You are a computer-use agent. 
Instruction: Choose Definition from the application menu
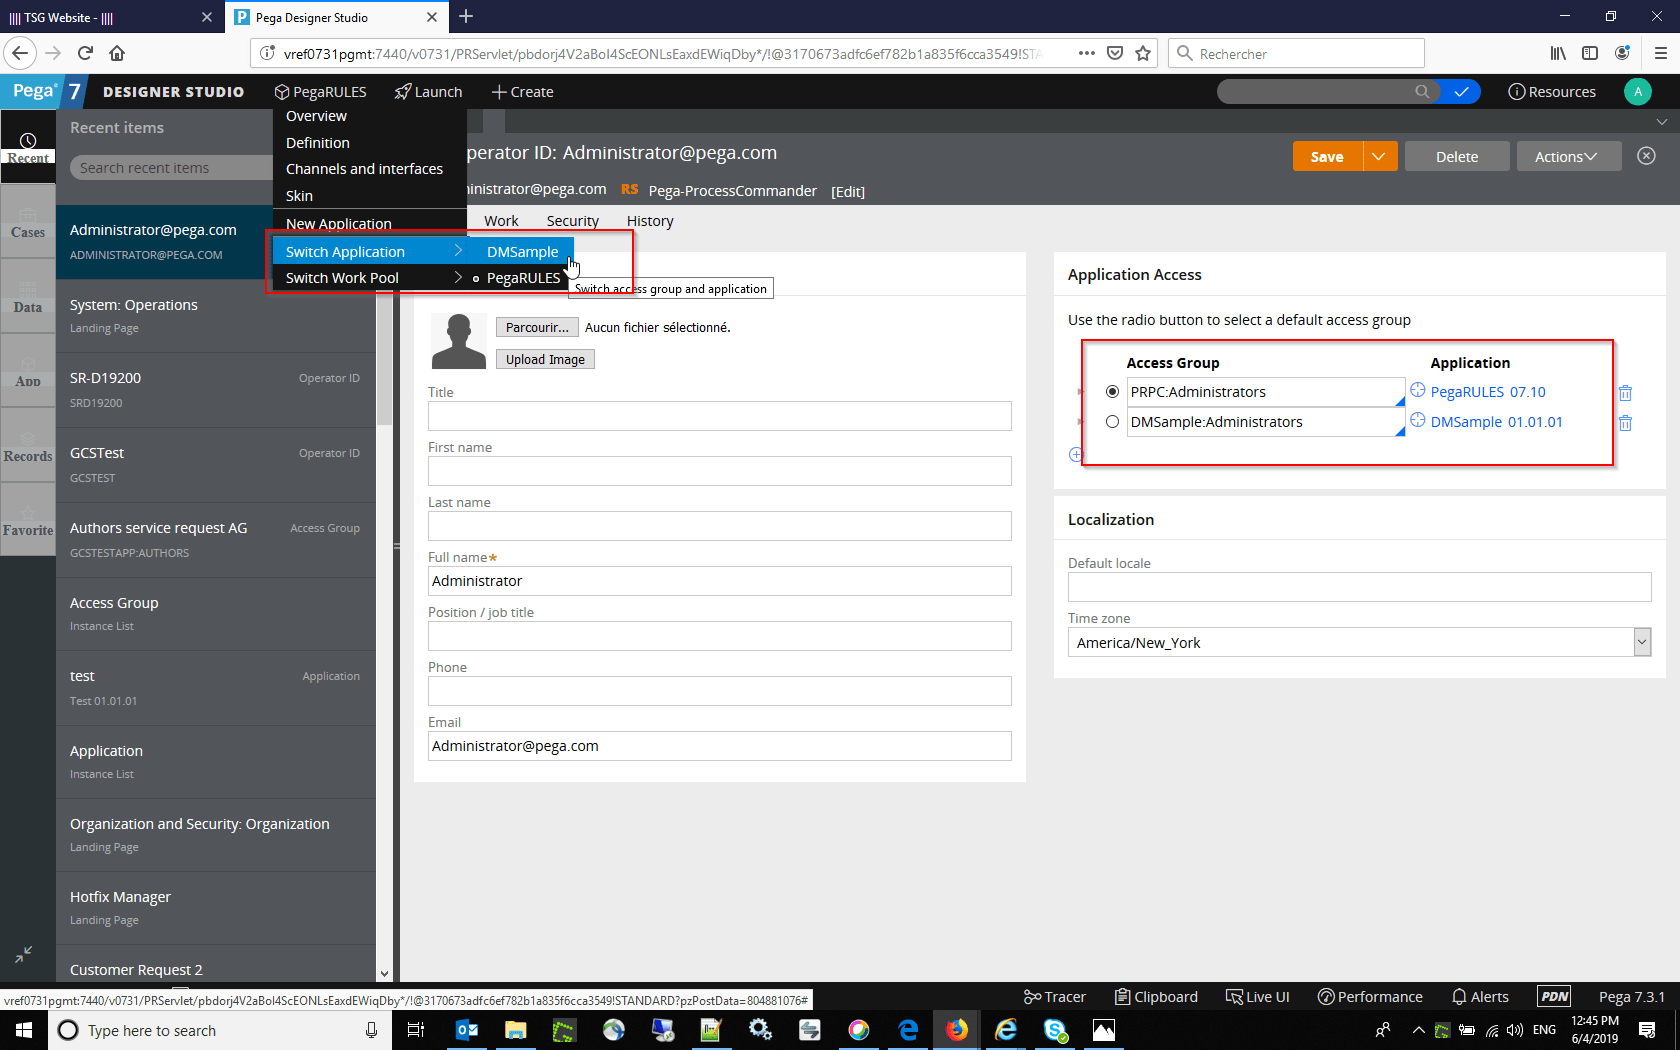click(x=318, y=143)
